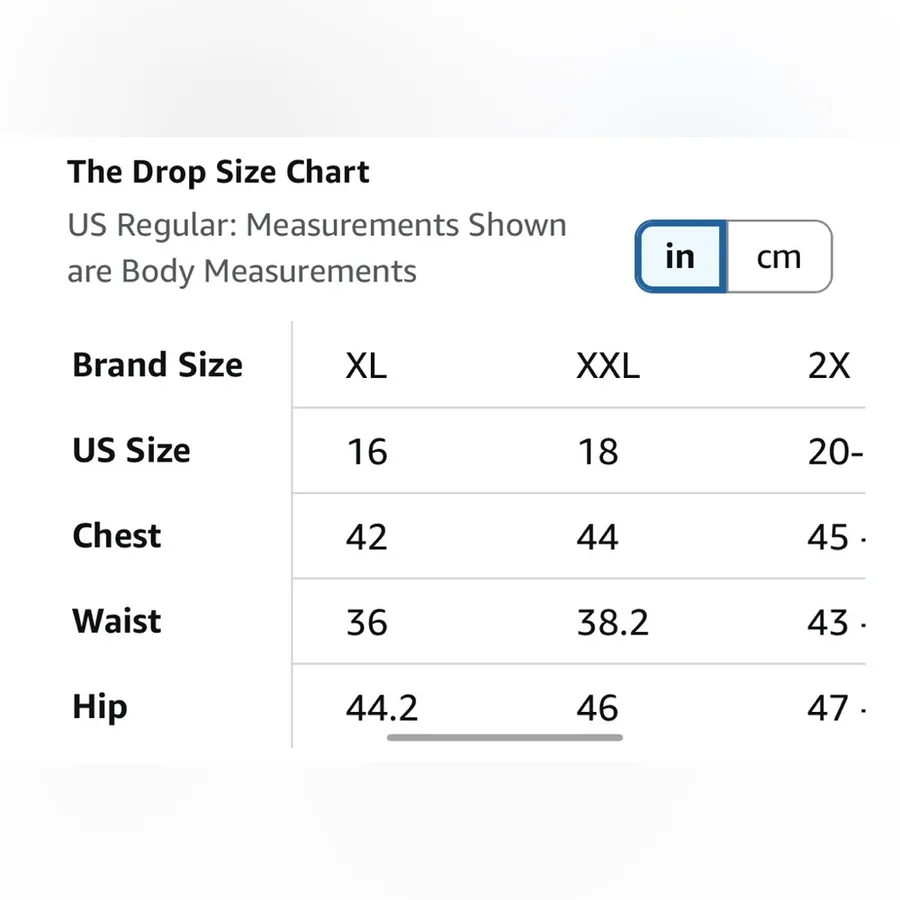Click The Drop Size Chart heading

(218, 172)
